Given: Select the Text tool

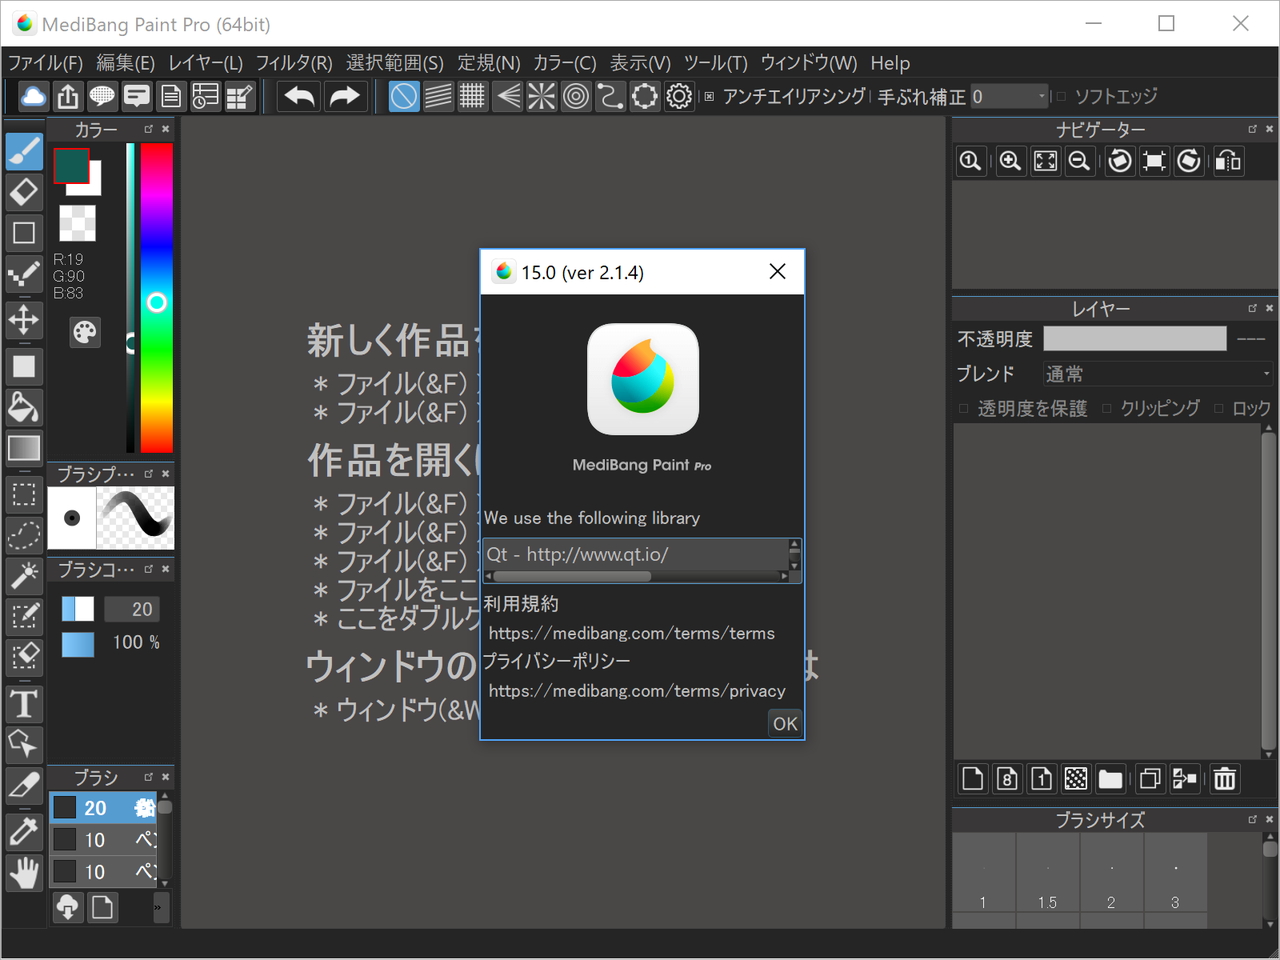Looking at the screenshot, I should coord(23,704).
